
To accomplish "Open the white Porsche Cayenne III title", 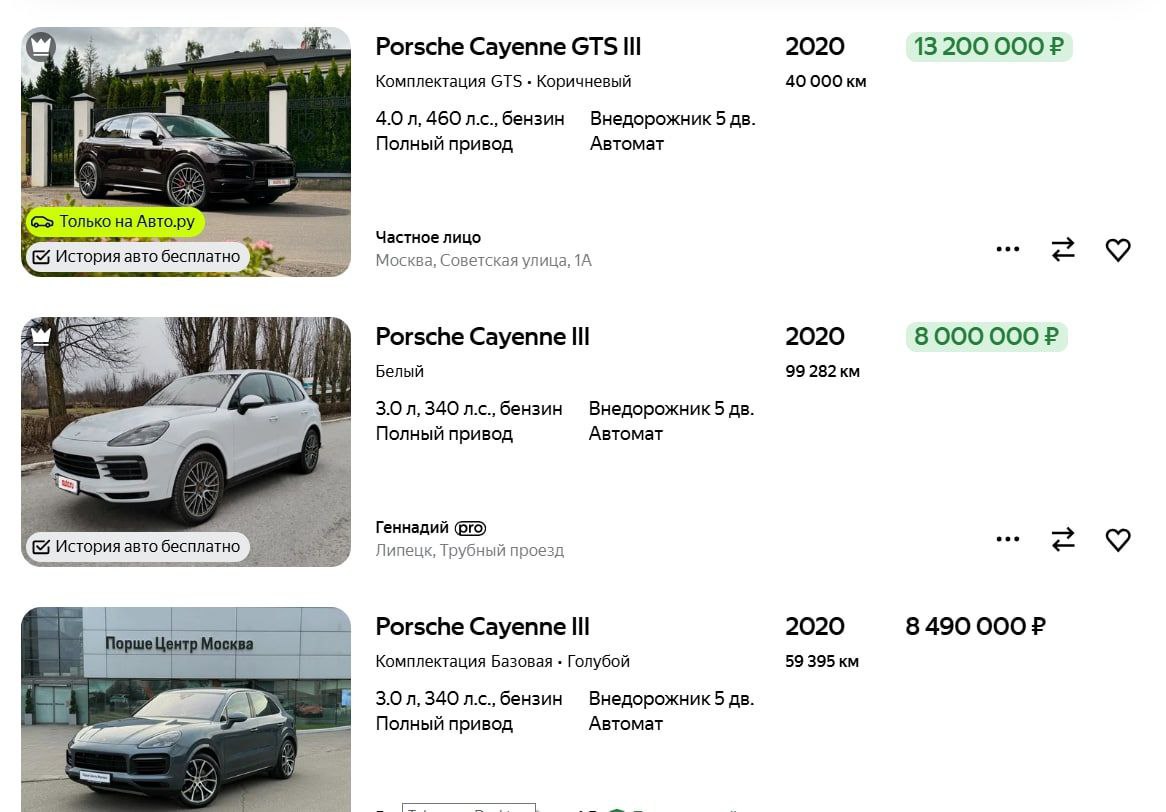I will pyautogui.click(x=482, y=337).
